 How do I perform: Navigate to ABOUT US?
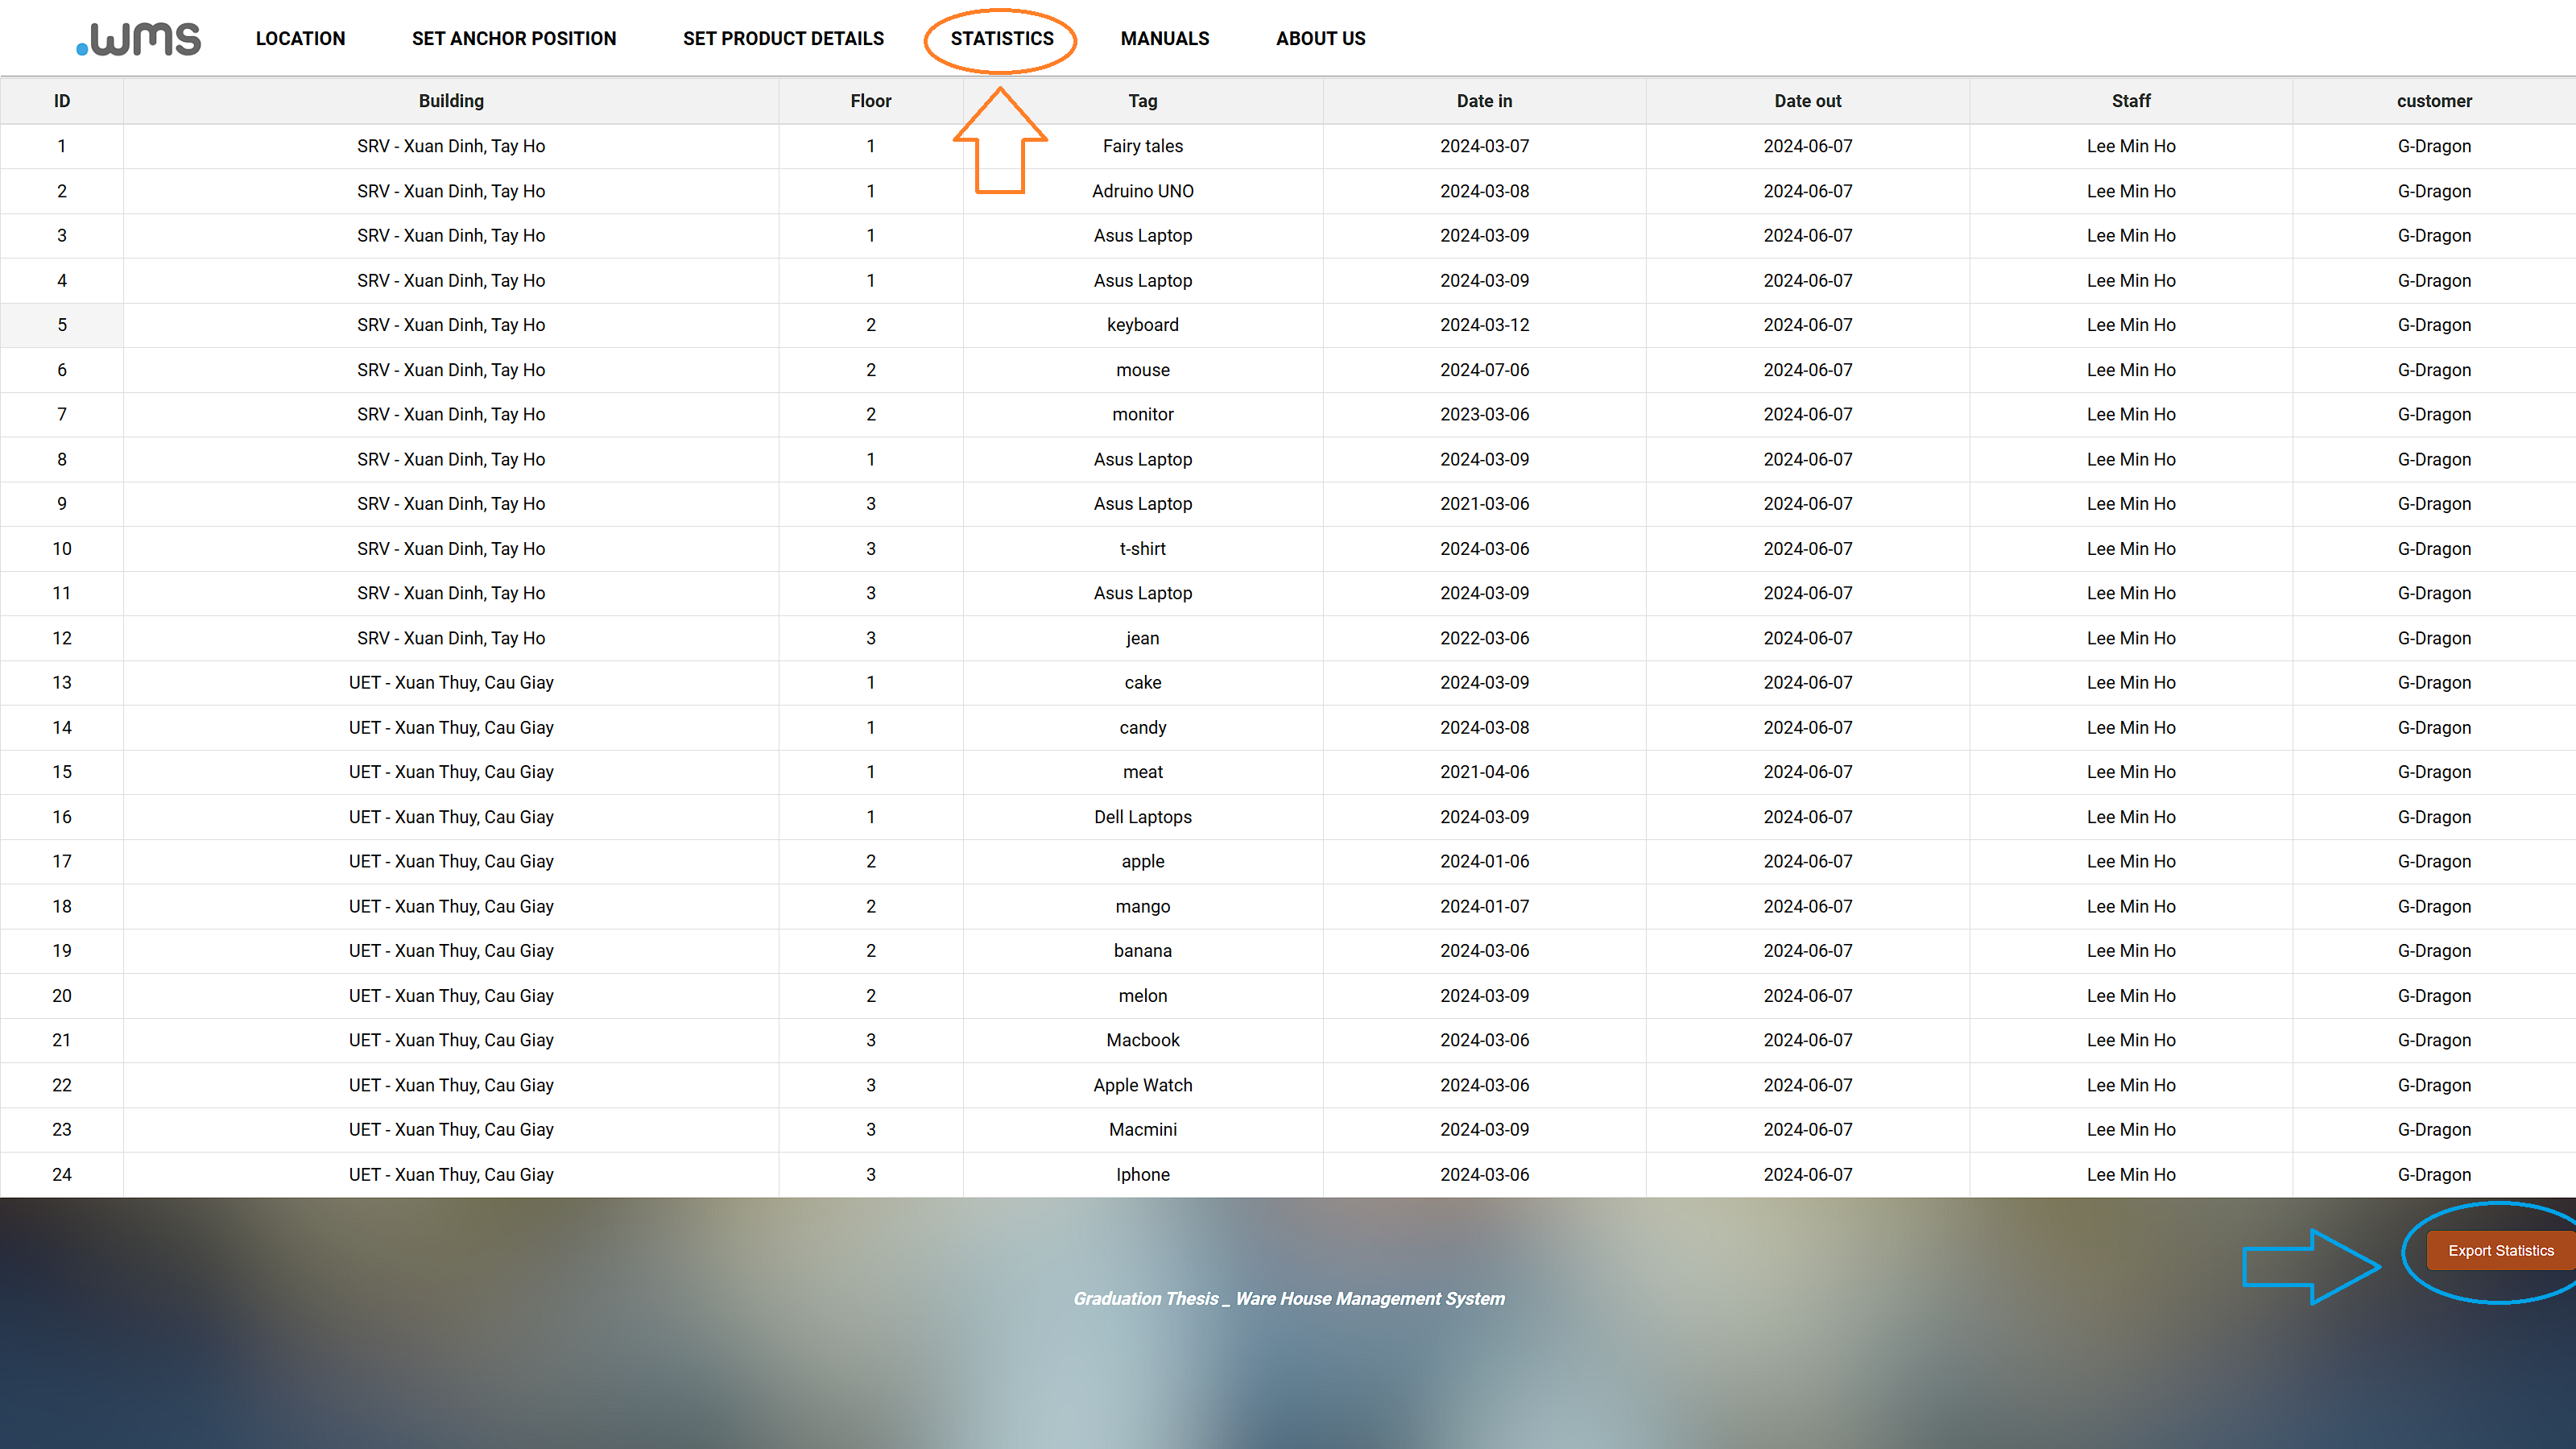[1320, 39]
